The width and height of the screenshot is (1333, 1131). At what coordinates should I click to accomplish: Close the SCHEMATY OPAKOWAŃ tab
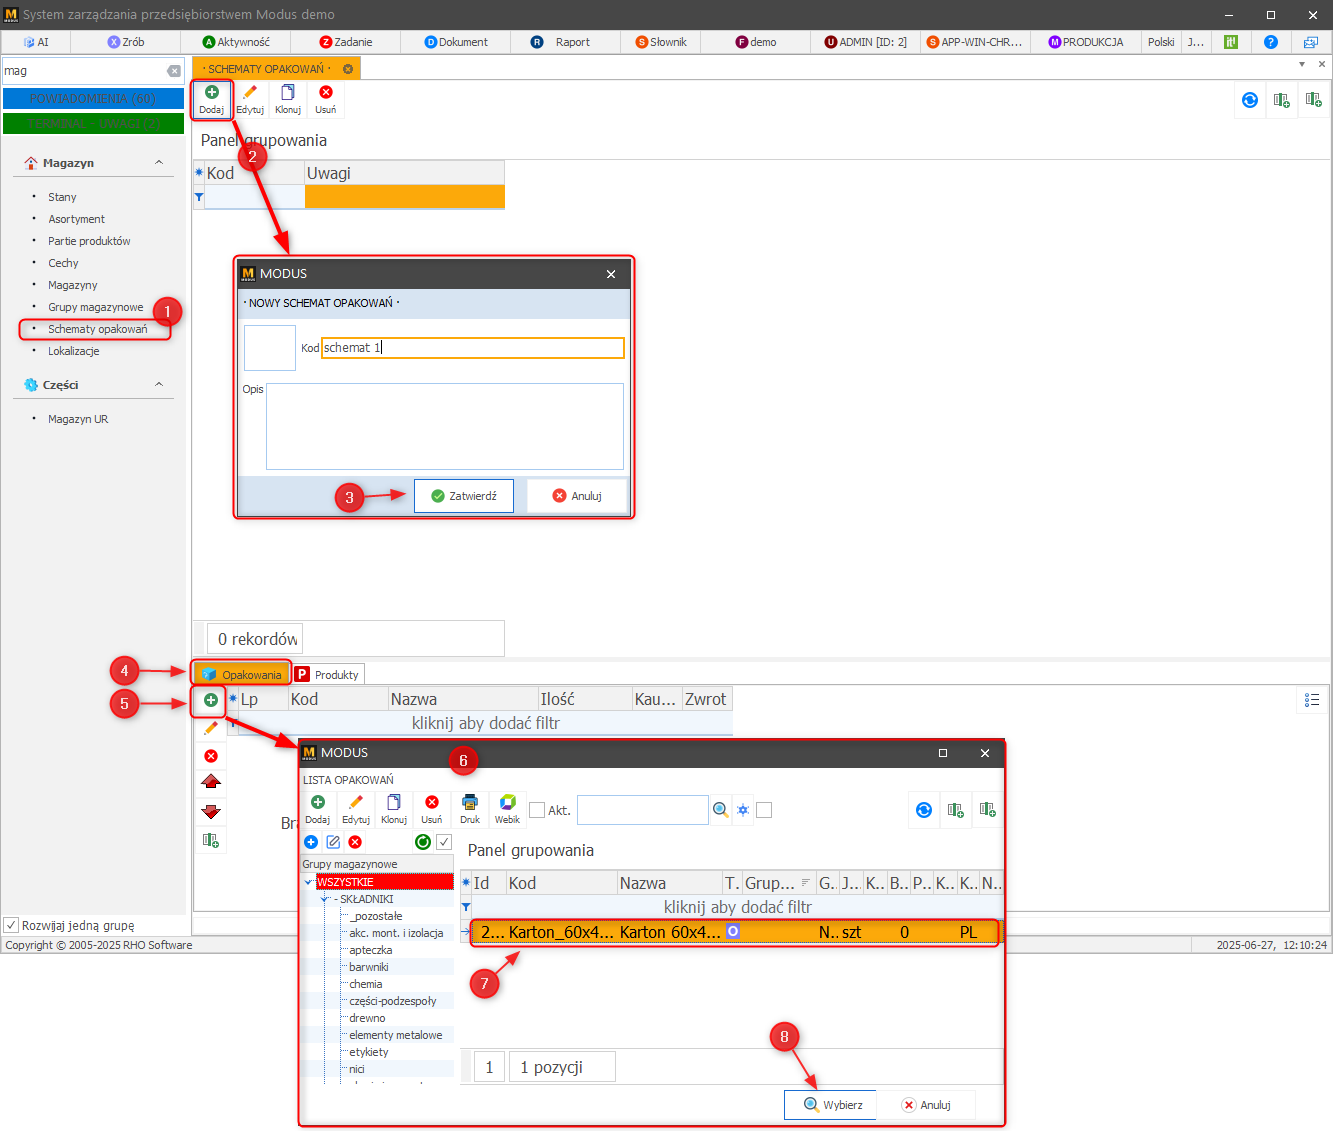348,69
